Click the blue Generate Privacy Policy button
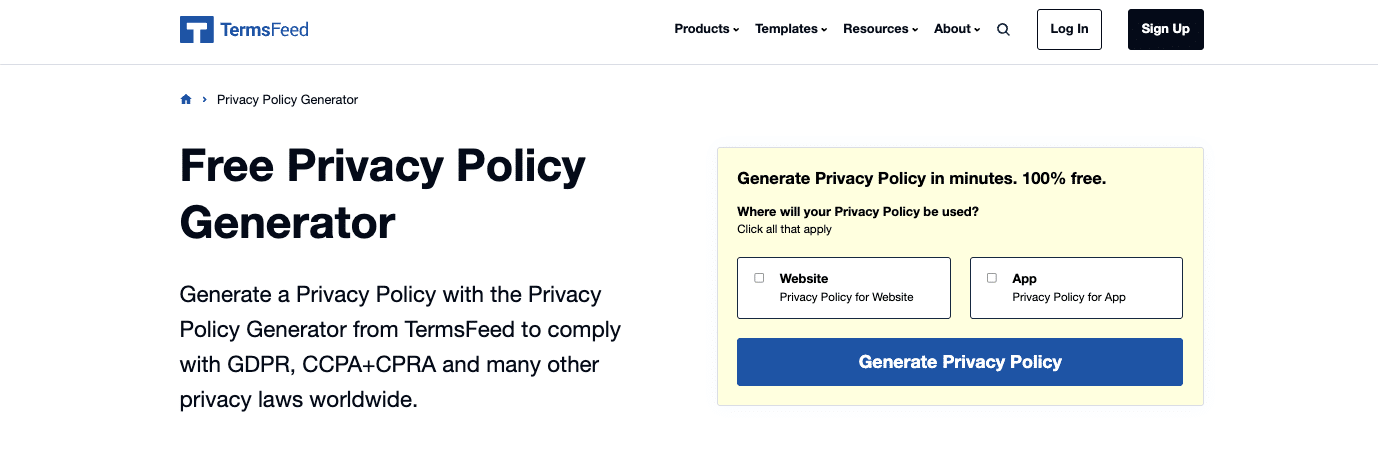Screen dimensions: 1378x458 coord(959,362)
